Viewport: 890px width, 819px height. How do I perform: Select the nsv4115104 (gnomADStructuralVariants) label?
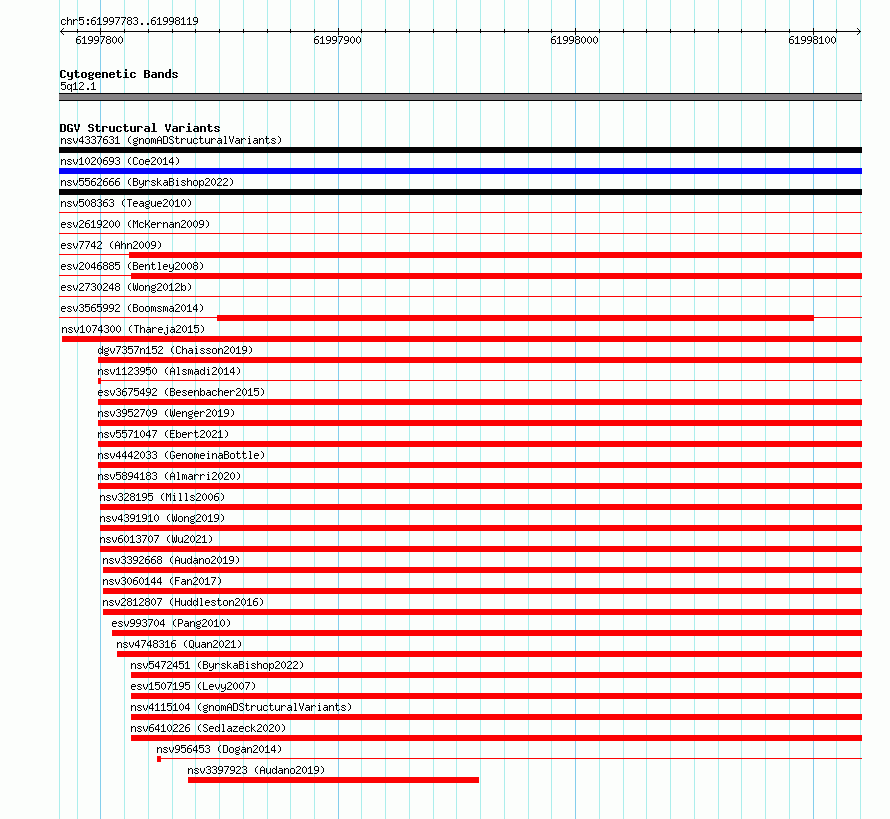pos(241,707)
